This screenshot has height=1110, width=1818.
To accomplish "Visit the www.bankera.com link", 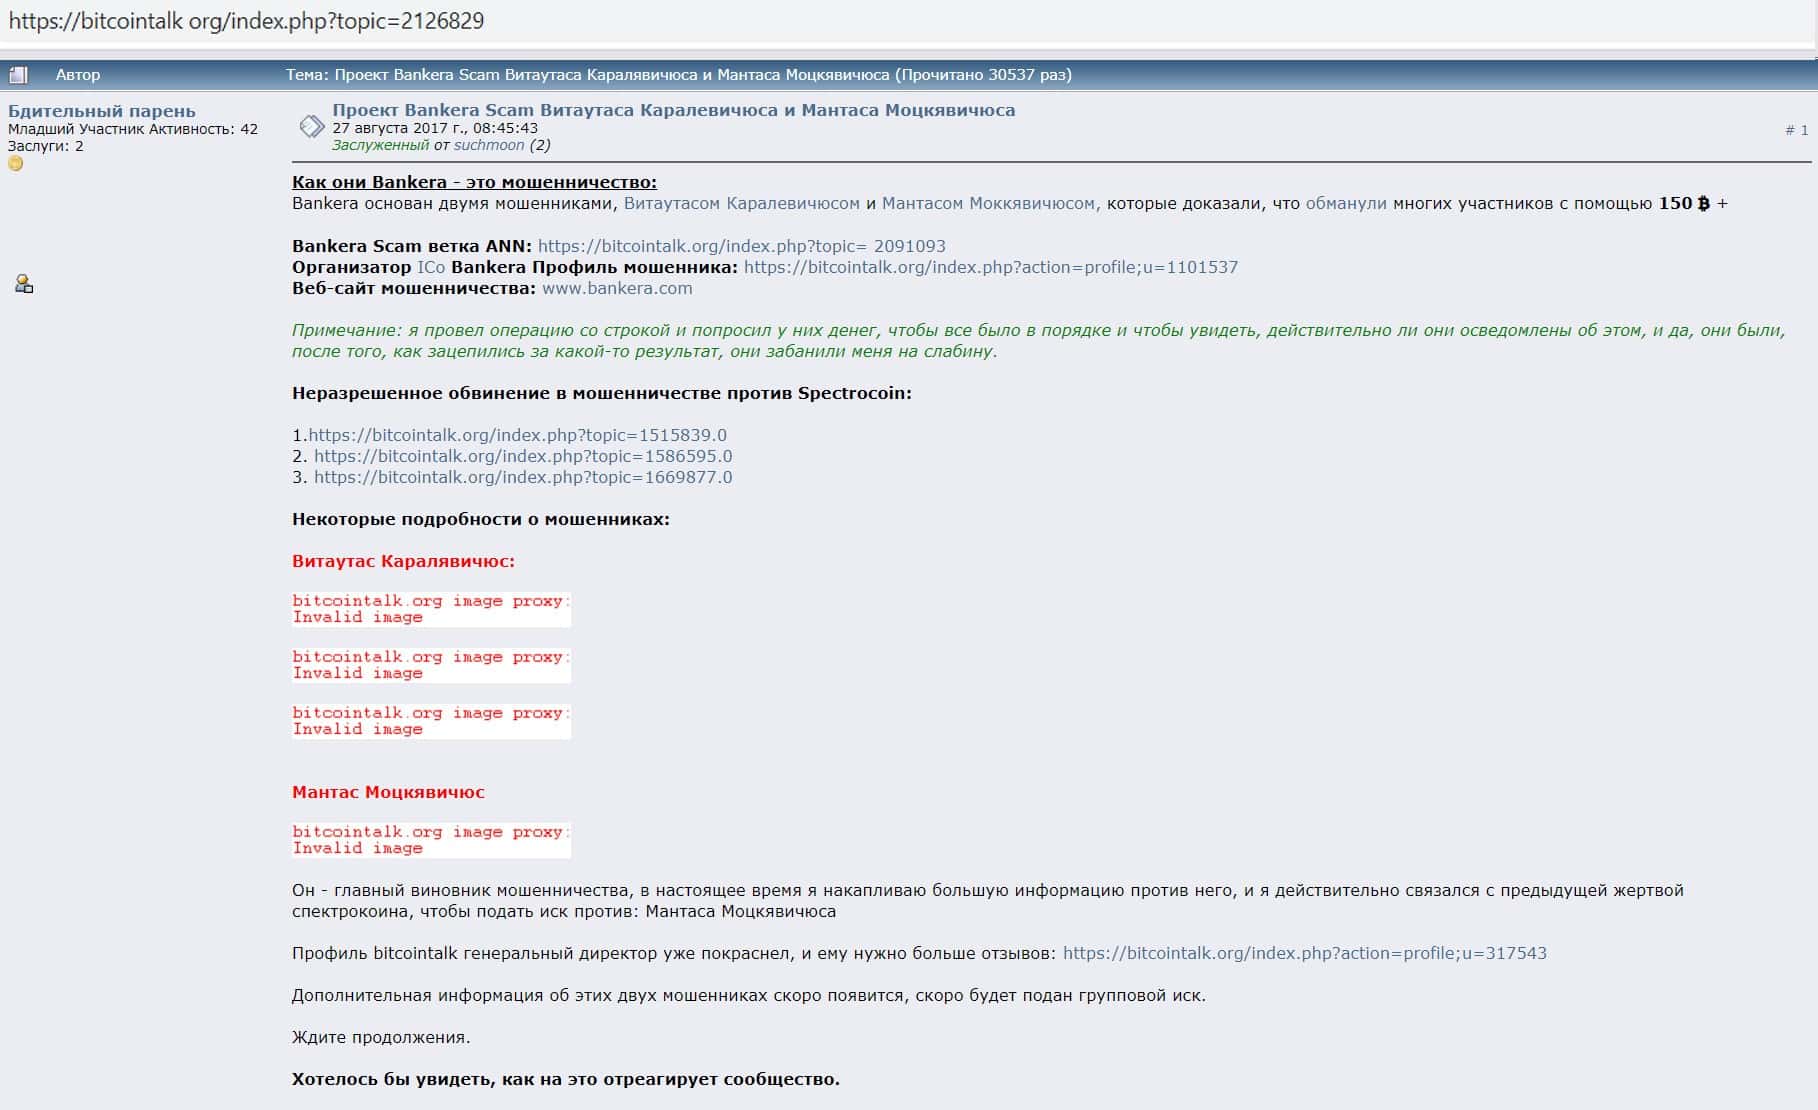I will pyautogui.click(x=617, y=288).
